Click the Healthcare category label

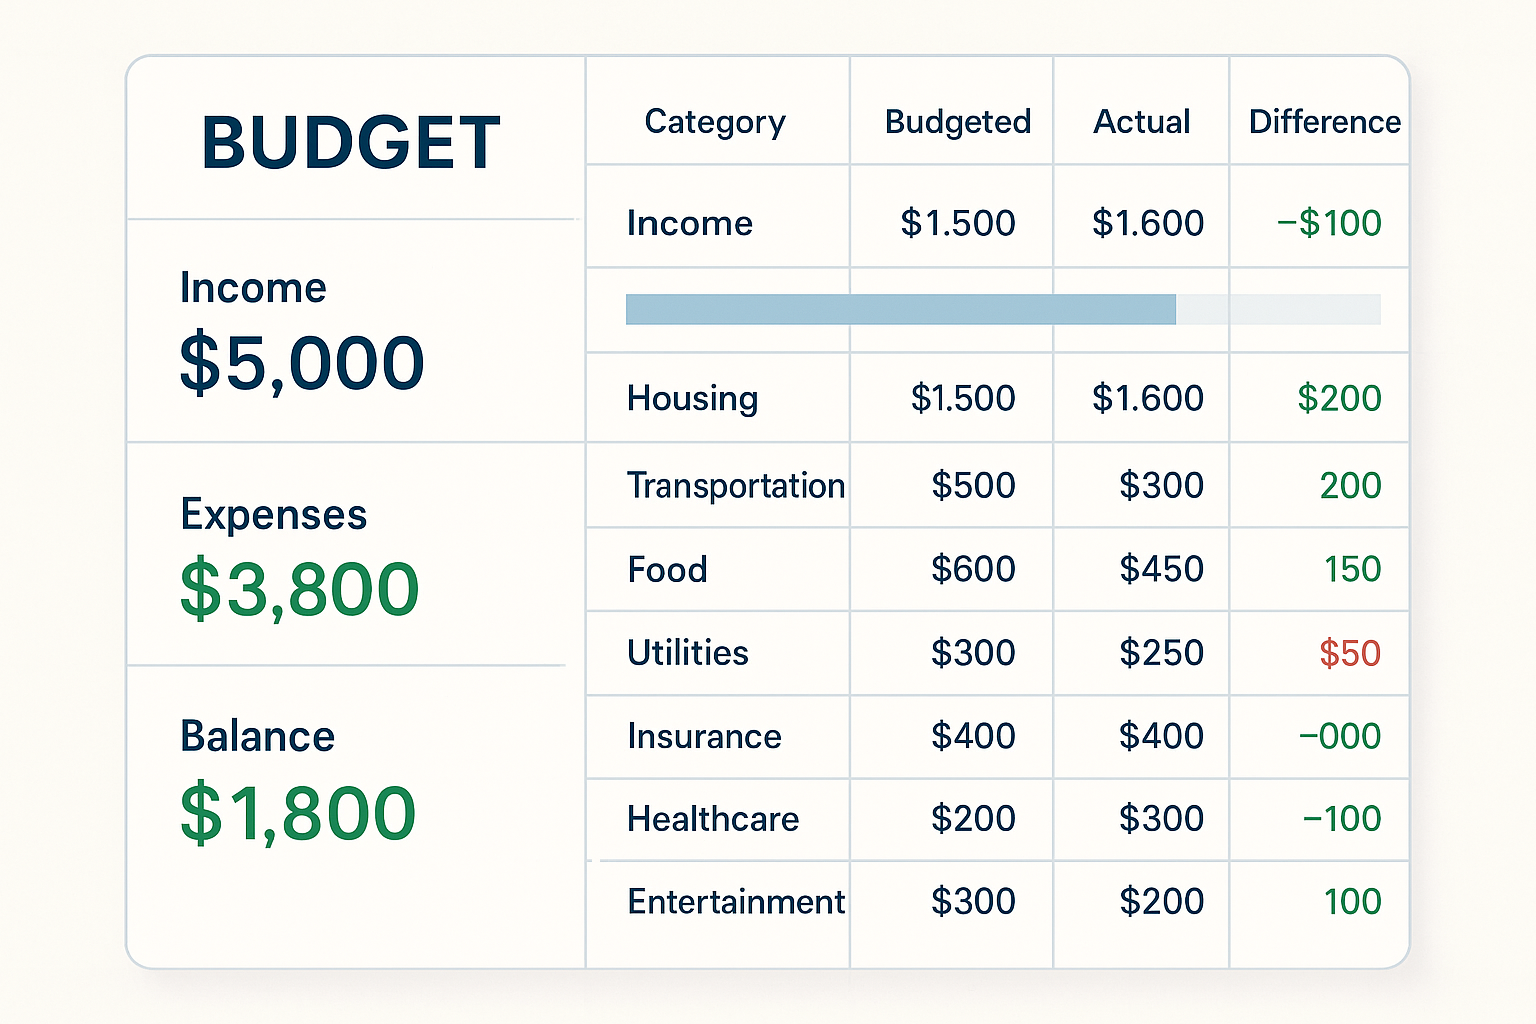(712, 819)
